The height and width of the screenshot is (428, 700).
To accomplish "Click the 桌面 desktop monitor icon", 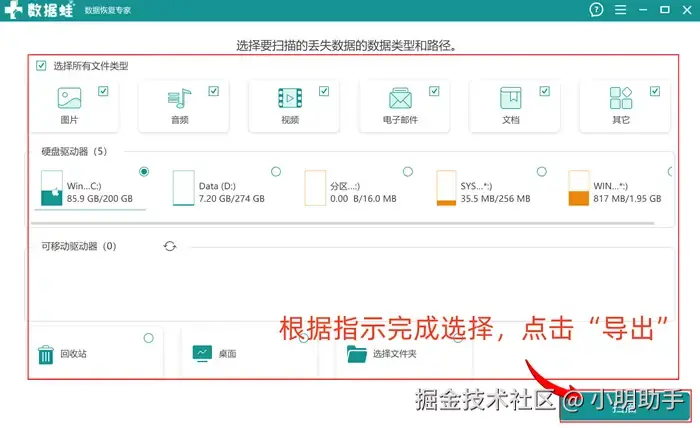I will [x=202, y=353].
